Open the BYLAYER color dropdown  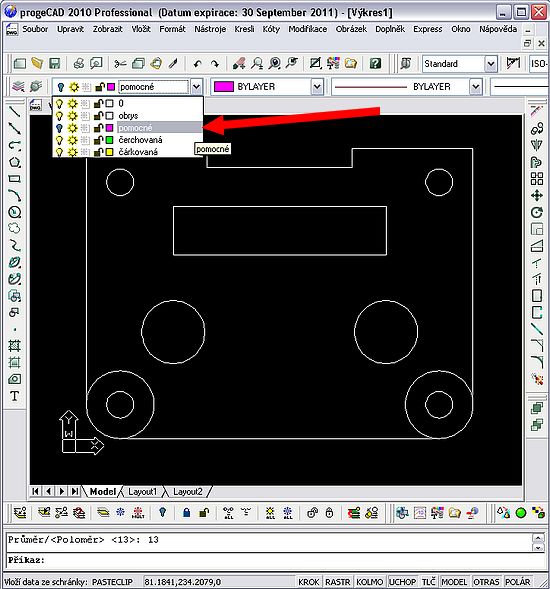pos(317,87)
